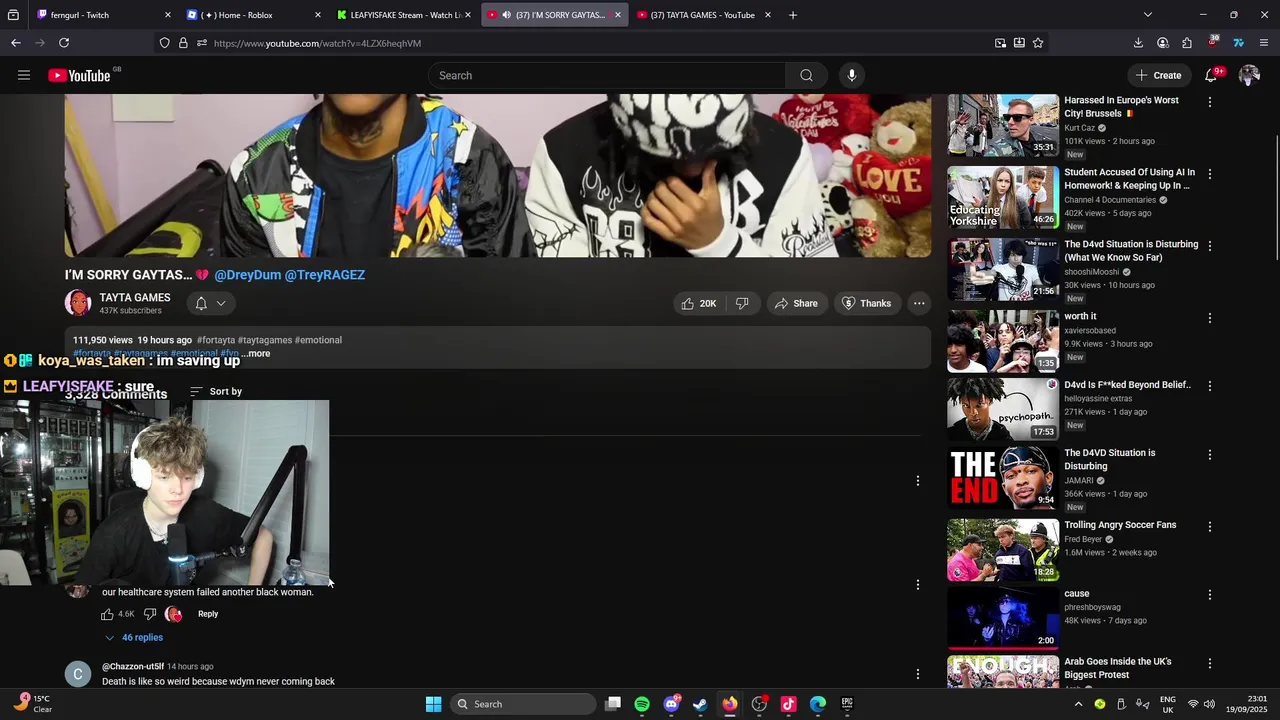This screenshot has height=720, width=1280.
Task: Open YouTube notifications bell
Action: point(1211,75)
